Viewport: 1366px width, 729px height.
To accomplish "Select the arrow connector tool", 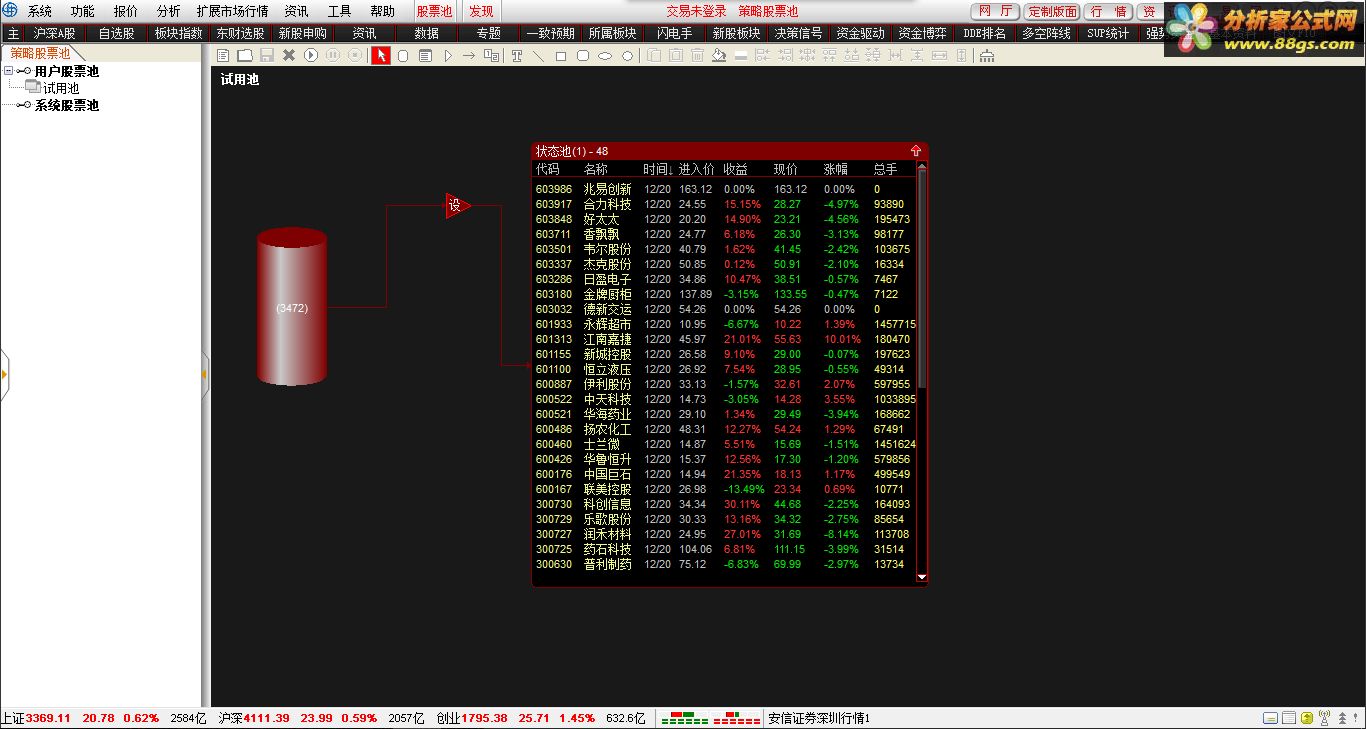I will click(x=469, y=56).
